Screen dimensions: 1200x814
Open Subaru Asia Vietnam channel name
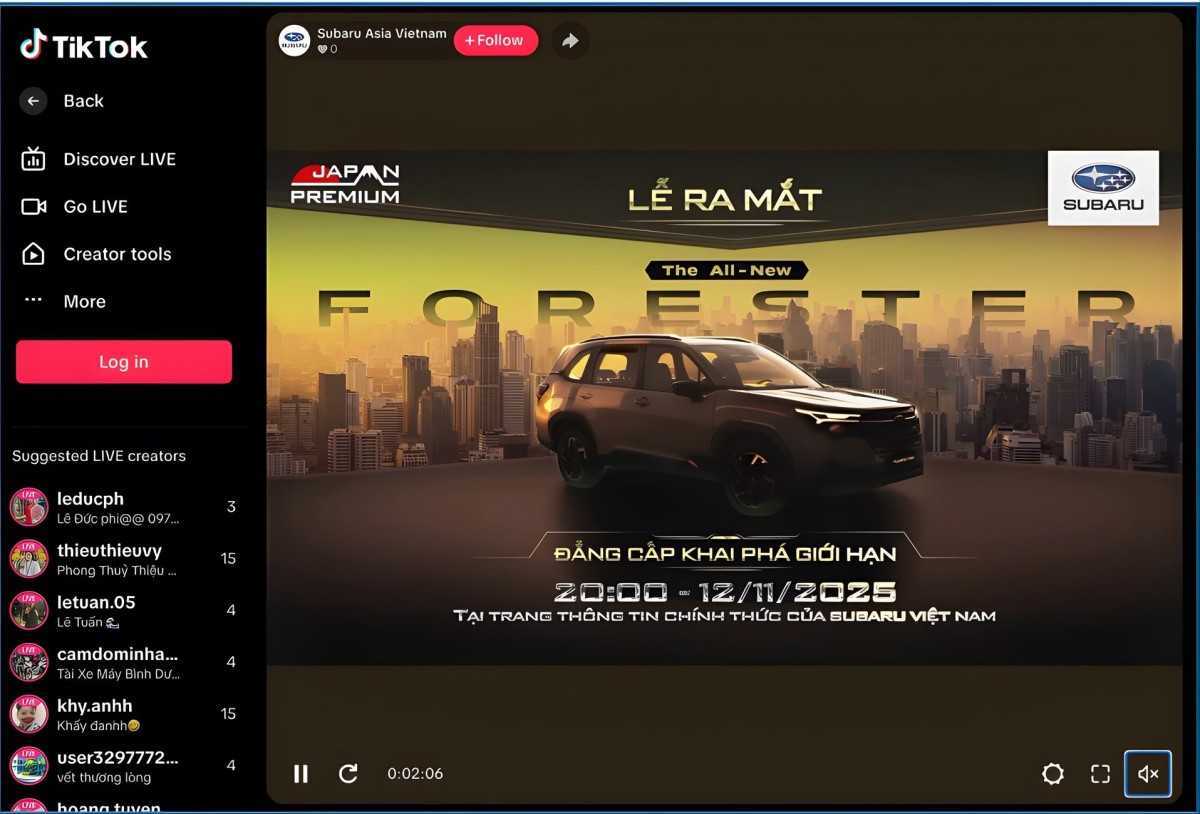[382, 33]
